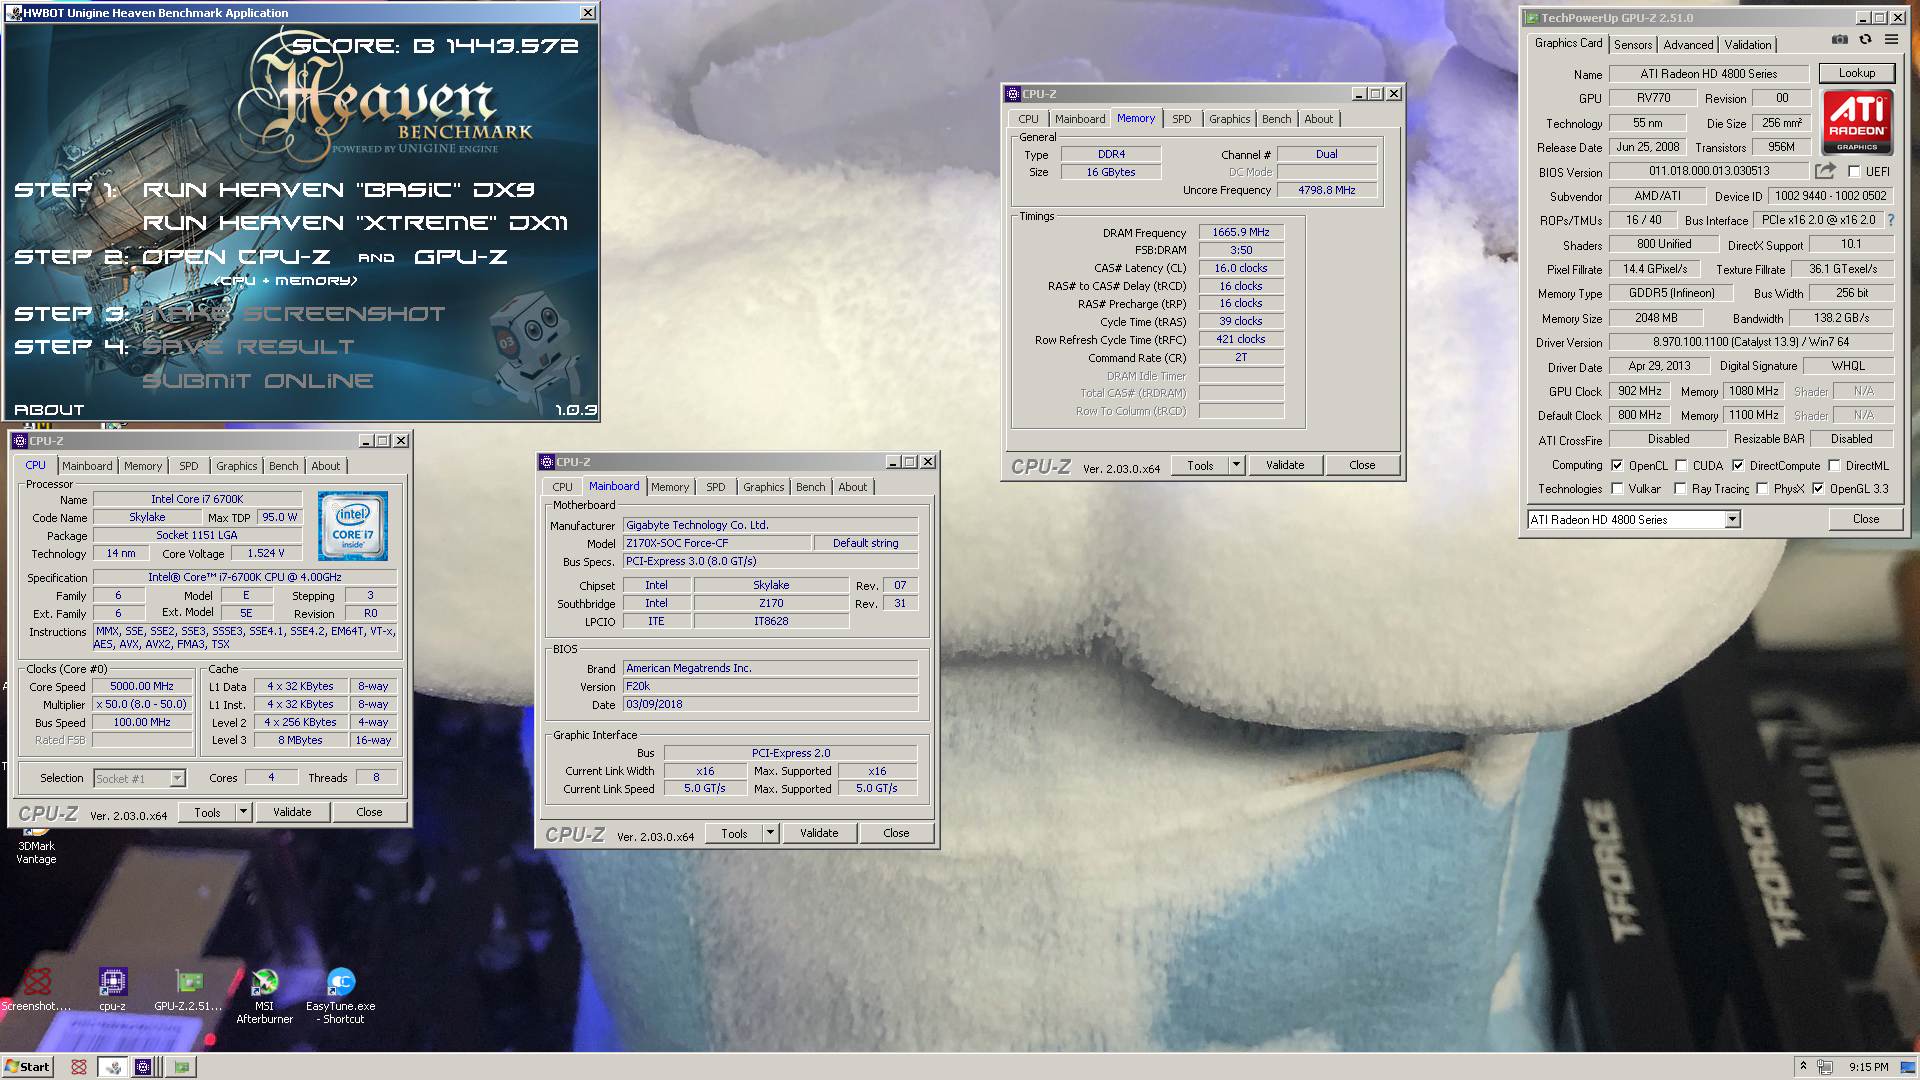Toggle the Vulkan checkbox

(x=1617, y=489)
